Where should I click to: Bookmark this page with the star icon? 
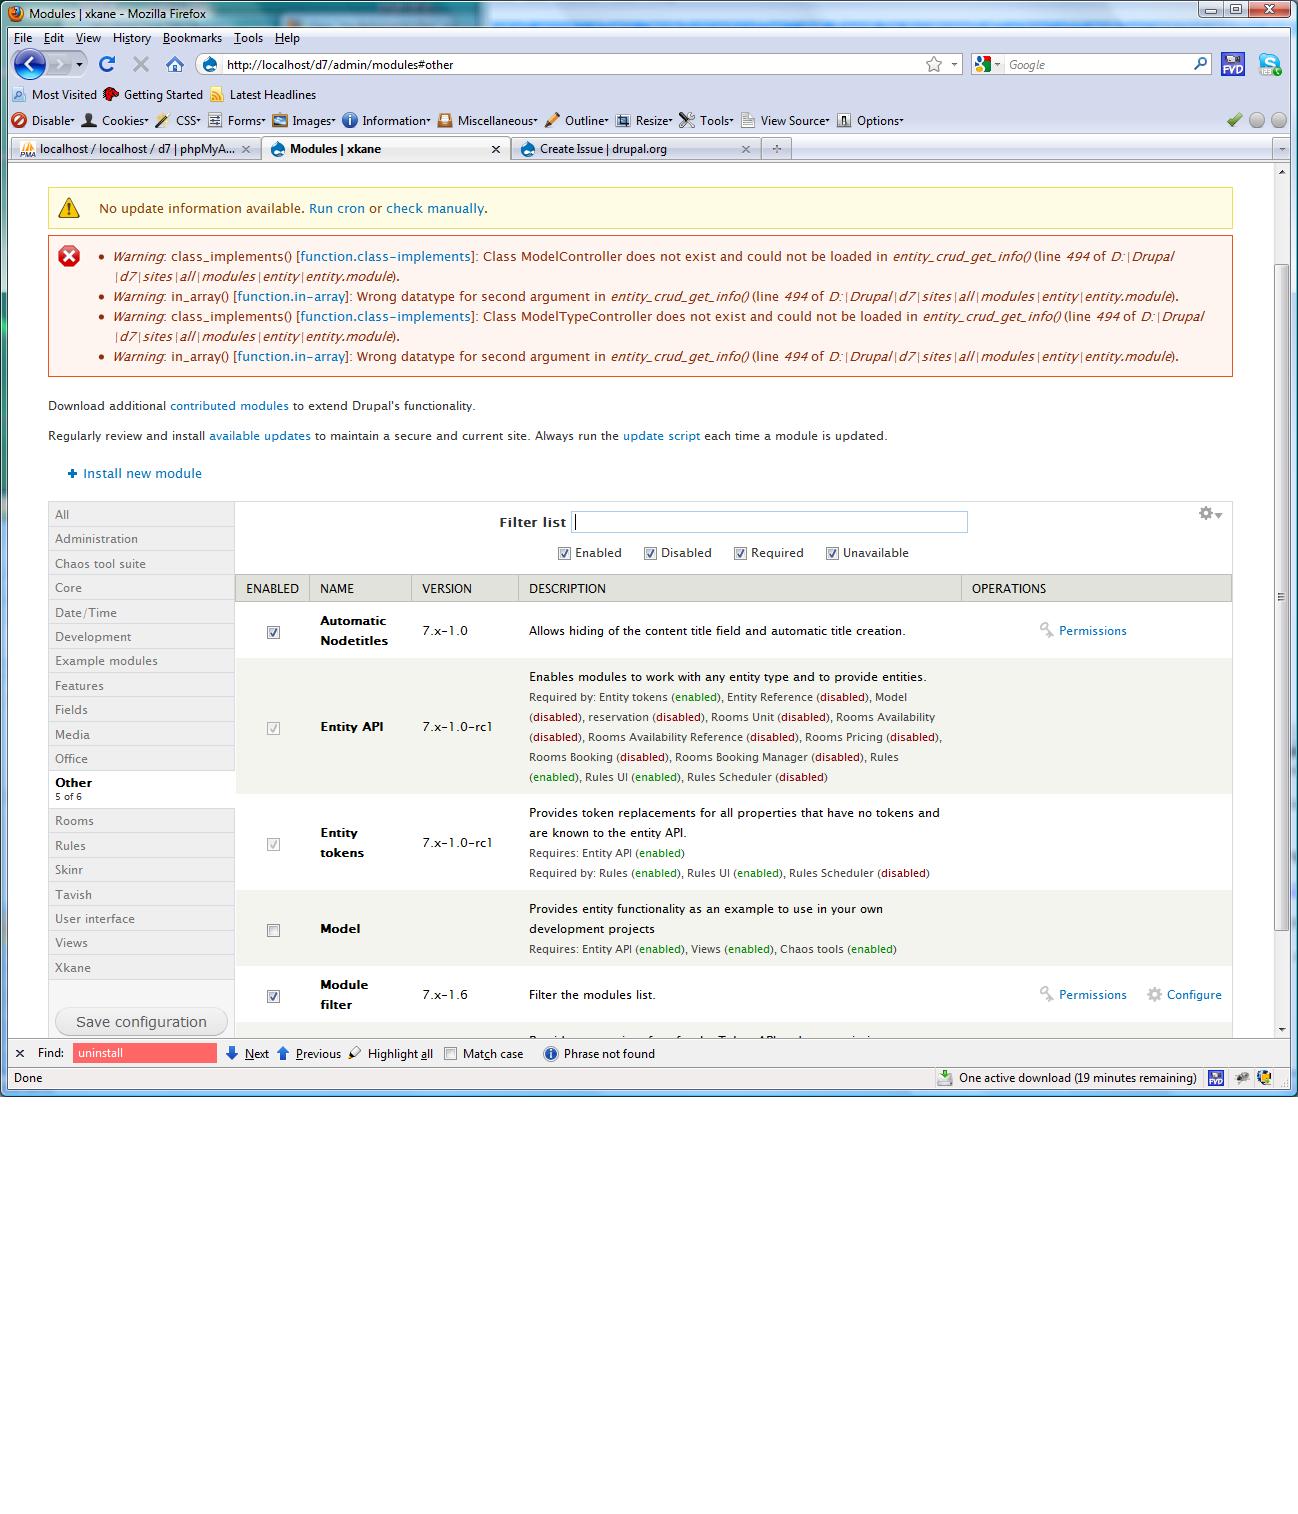[934, 64]
